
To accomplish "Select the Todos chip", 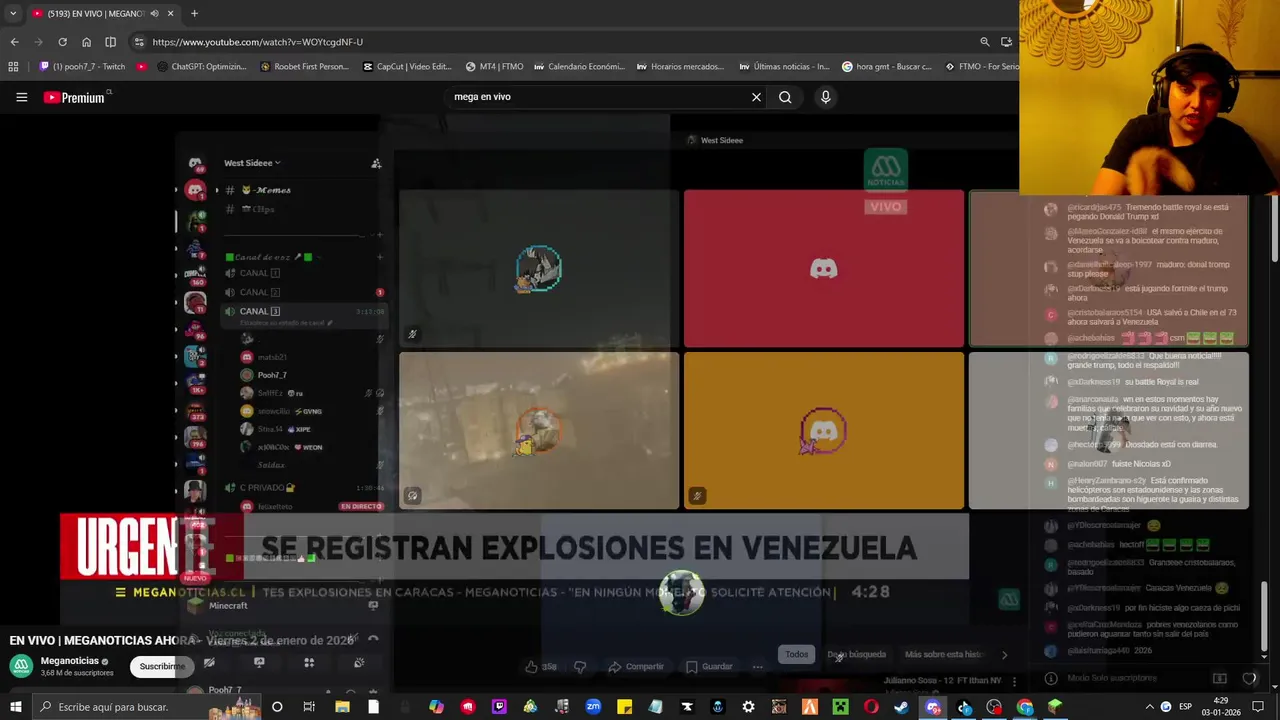I will click(x=796, y=654).
